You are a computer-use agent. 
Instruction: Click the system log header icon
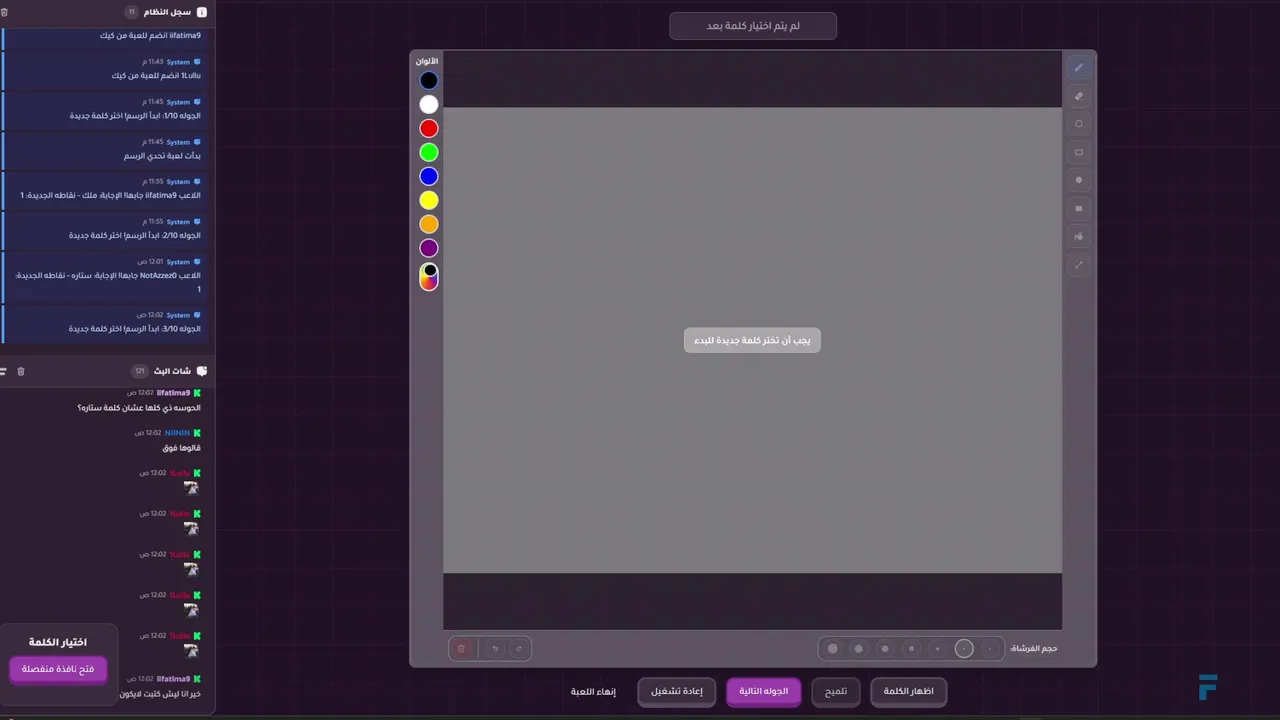(202, 12)
